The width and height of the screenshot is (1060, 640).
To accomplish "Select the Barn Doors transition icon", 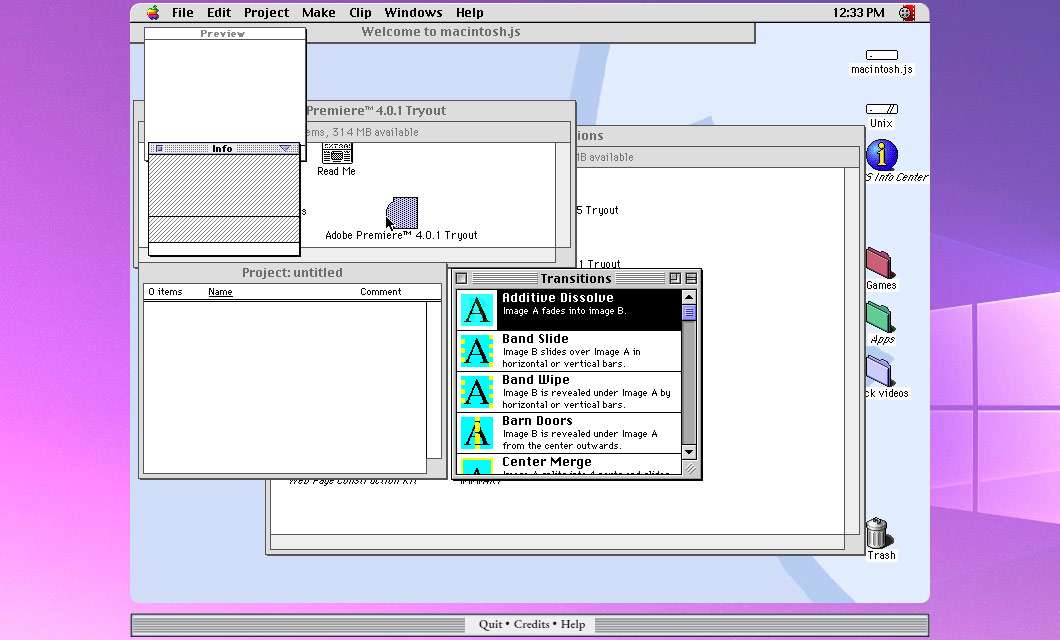I will click(x=477, y=433).
